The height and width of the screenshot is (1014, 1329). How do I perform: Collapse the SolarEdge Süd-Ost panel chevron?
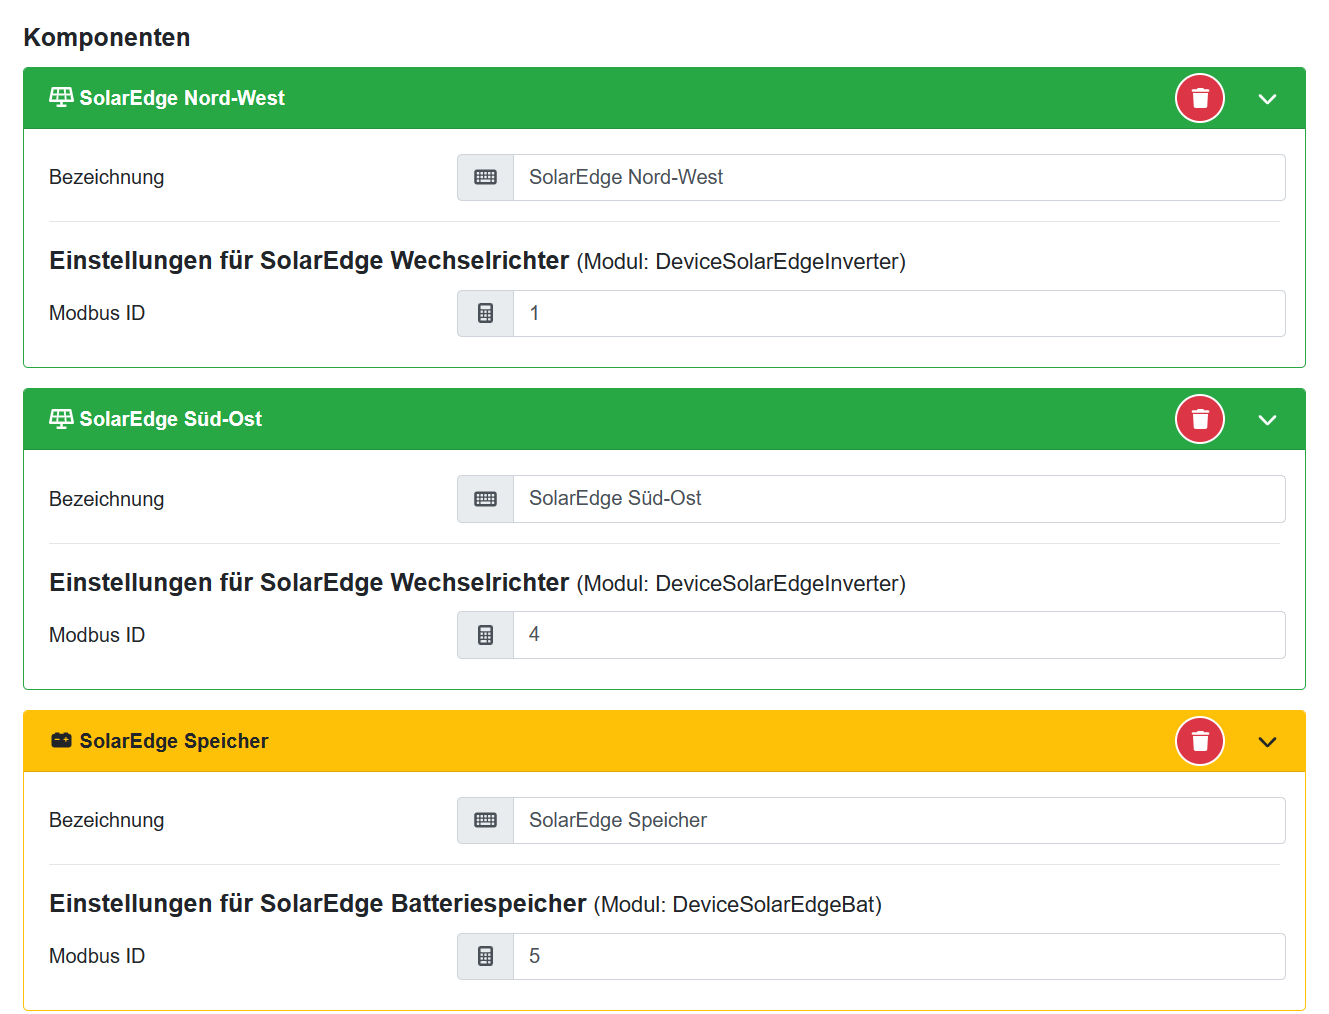(1267, 420)
